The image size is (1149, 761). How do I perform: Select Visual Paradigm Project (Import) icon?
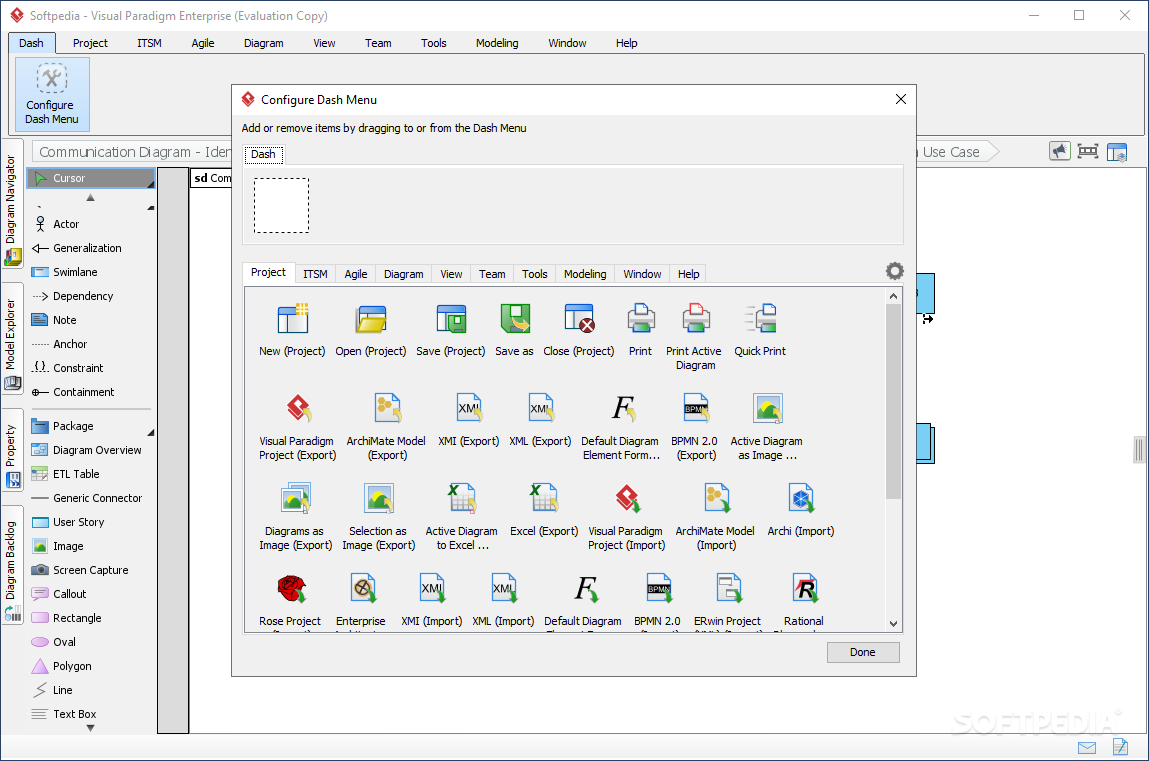(x=627, y=499)
